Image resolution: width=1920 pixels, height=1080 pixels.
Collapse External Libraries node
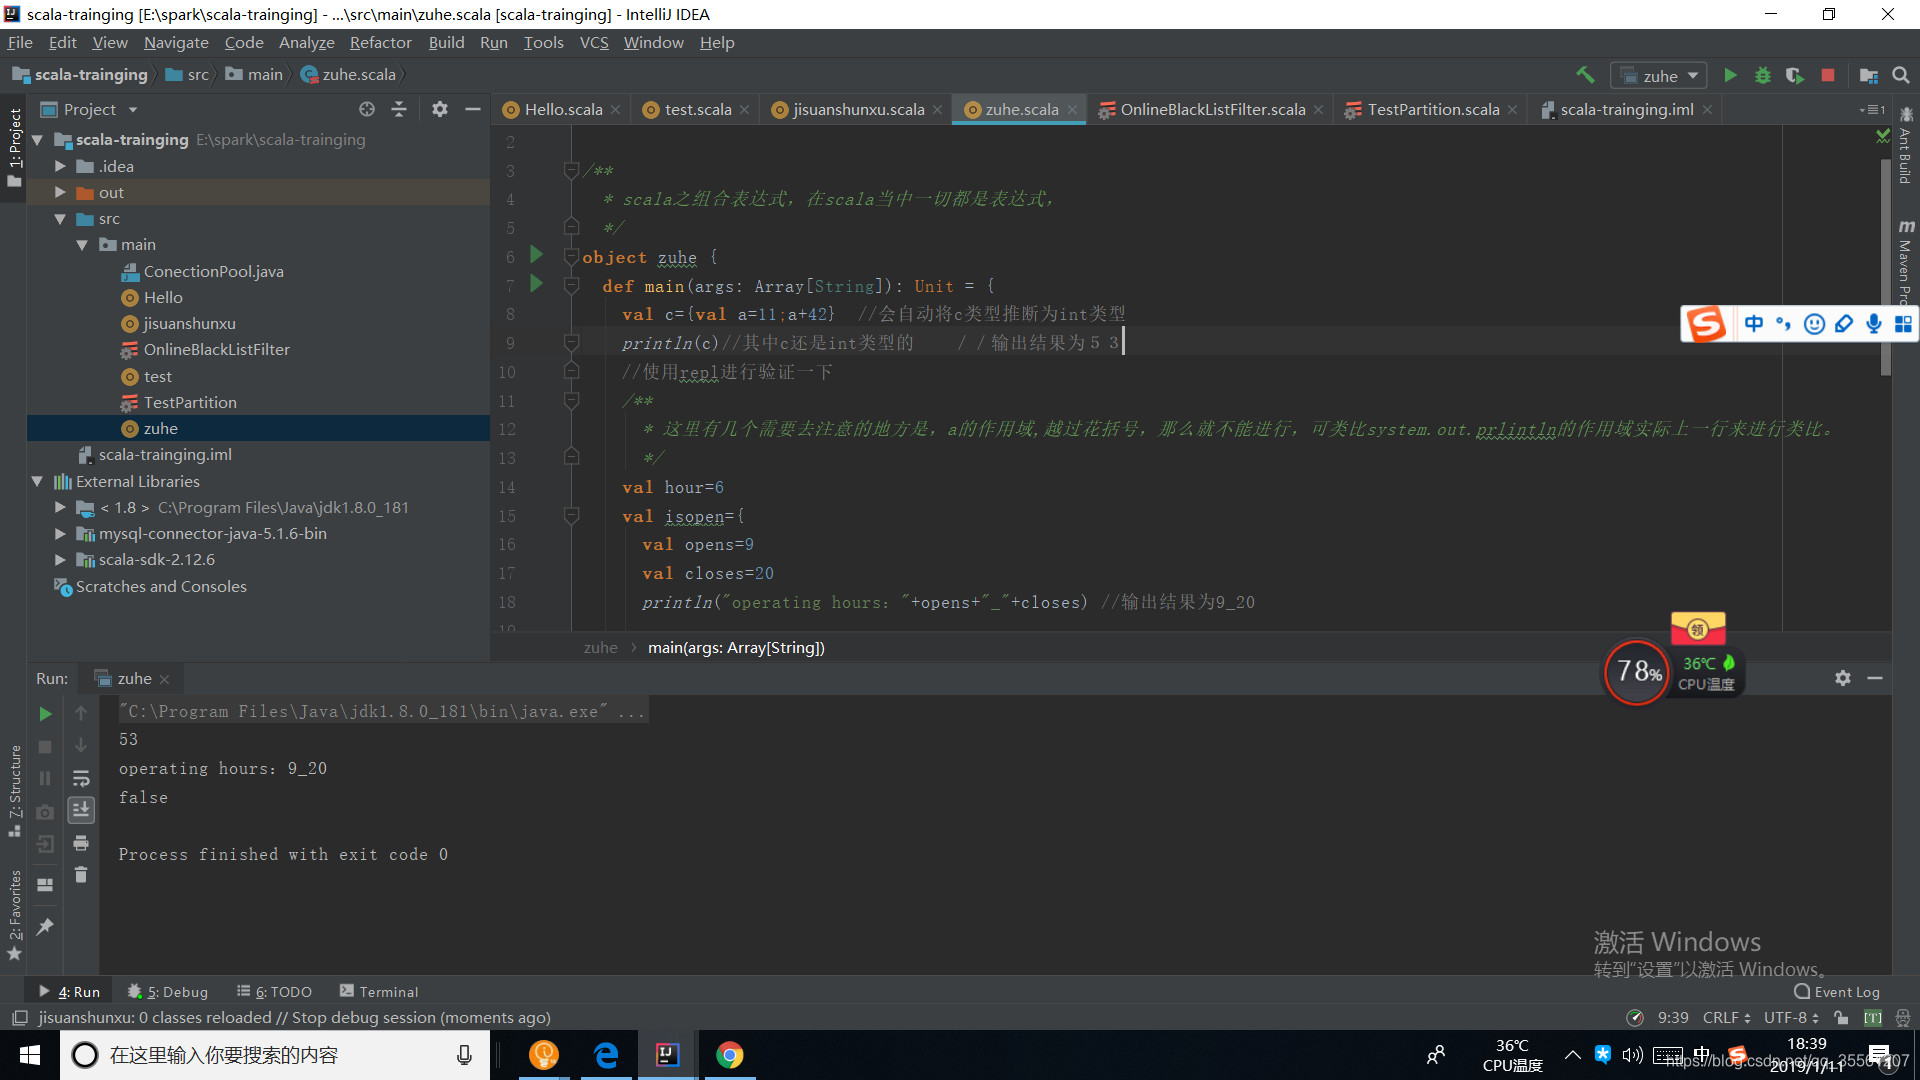point(38,482)
